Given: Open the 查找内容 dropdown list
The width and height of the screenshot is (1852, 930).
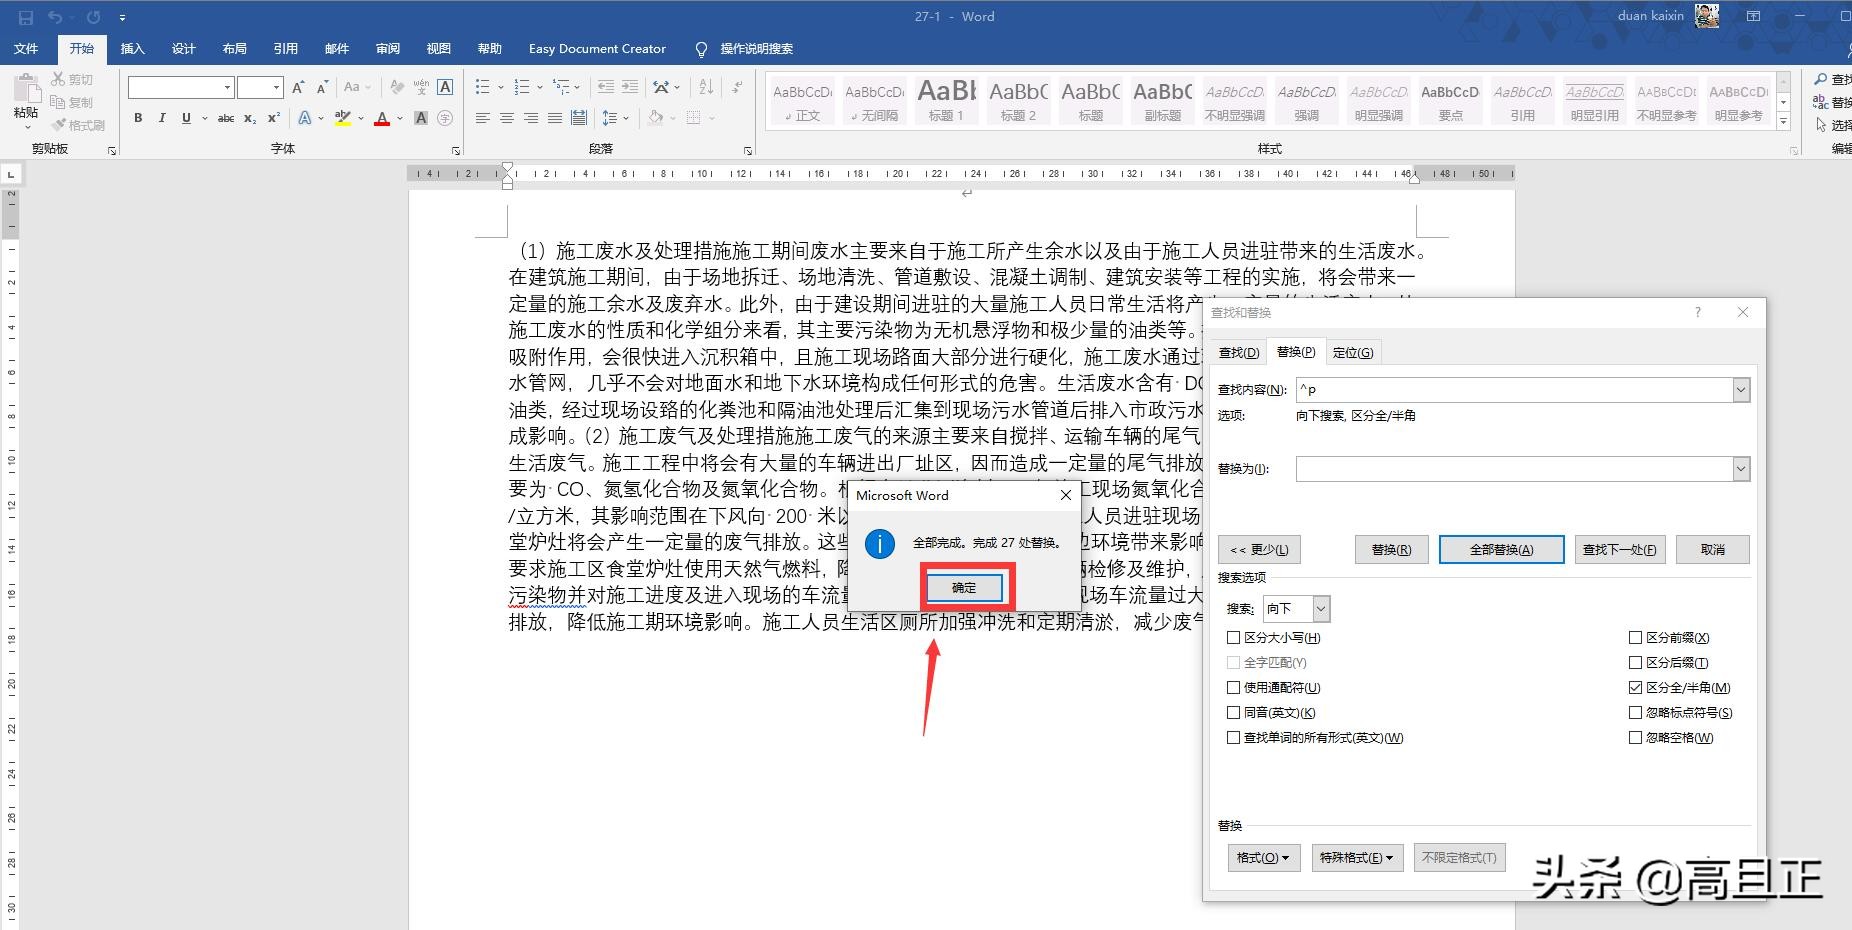Looking at the screenshot, I should coord(1742,389).
